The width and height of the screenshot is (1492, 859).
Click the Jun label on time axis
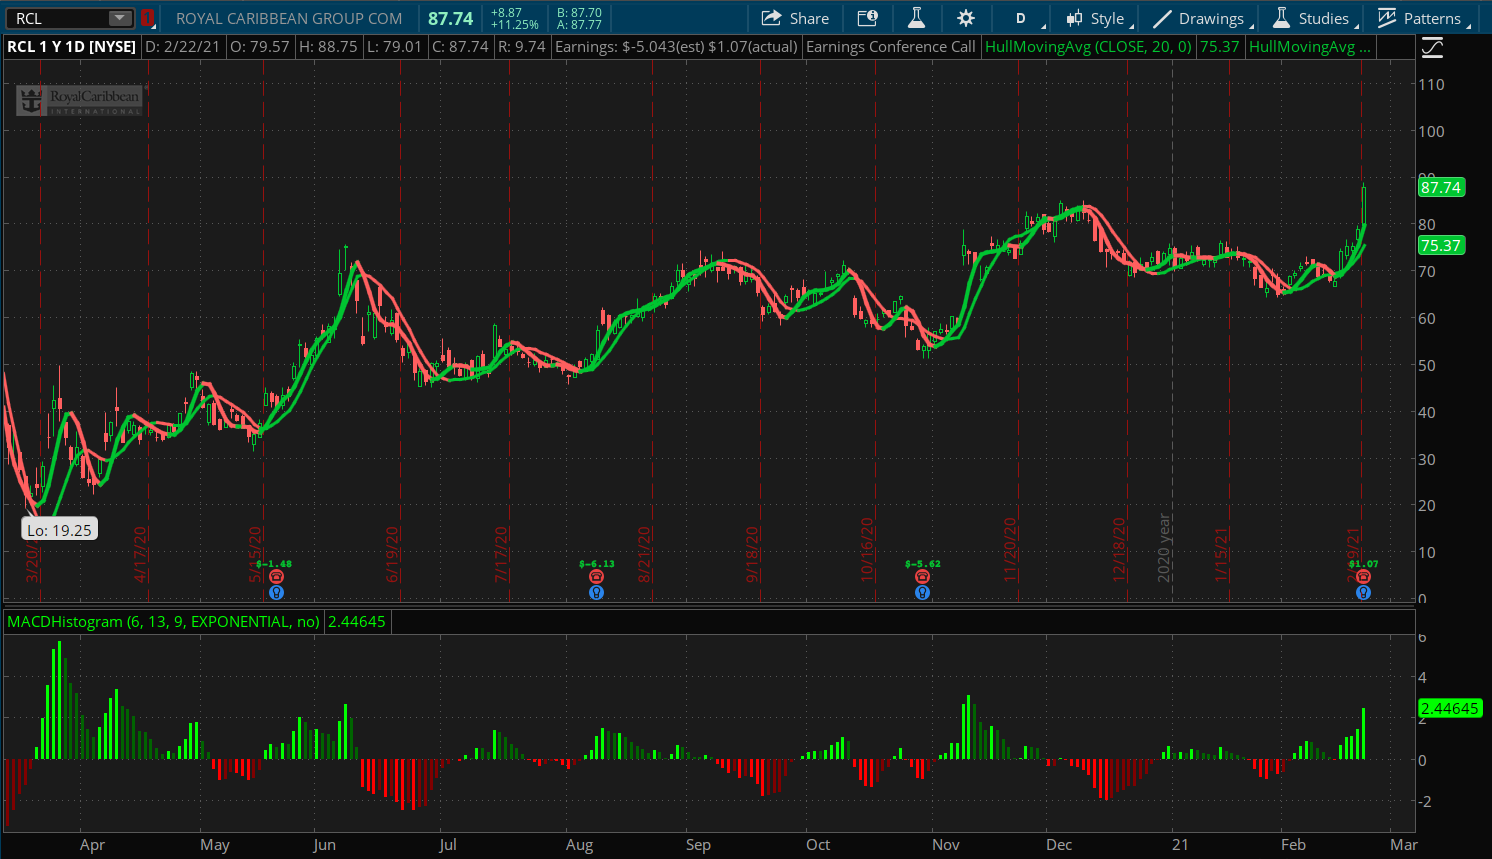[324, 845]
